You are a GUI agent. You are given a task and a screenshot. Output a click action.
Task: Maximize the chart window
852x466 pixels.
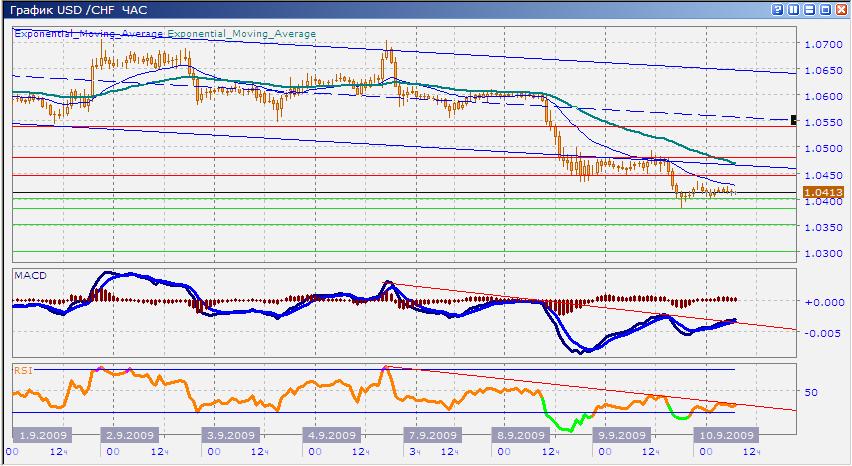click(x=825, y=9)
